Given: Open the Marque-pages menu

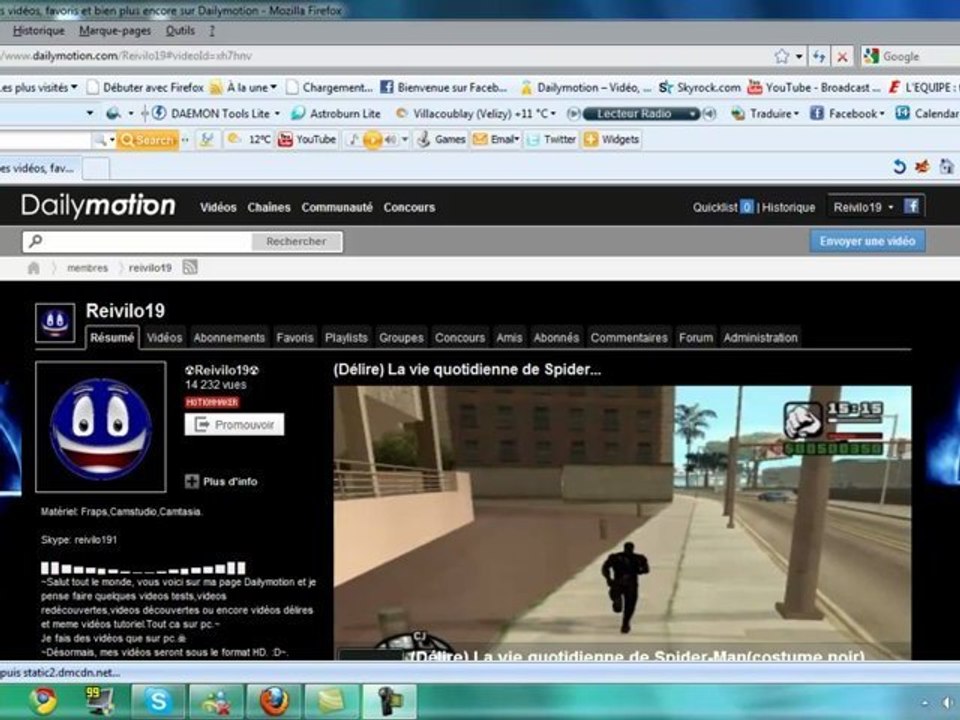Looking at the screenshot, I should [x=115, y=31].
